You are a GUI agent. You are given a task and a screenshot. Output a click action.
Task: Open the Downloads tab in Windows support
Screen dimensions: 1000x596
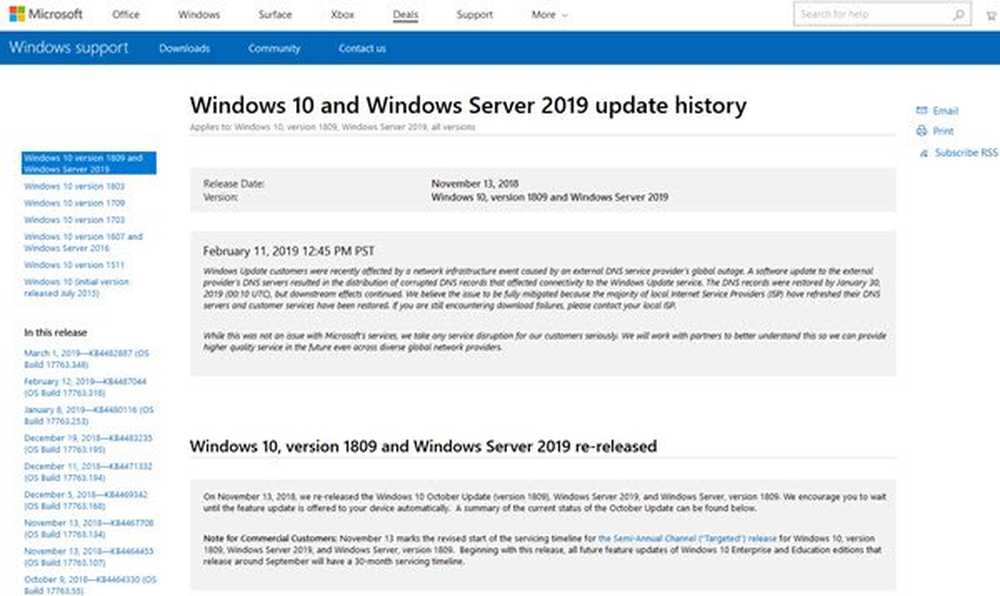tap(184, 48)
